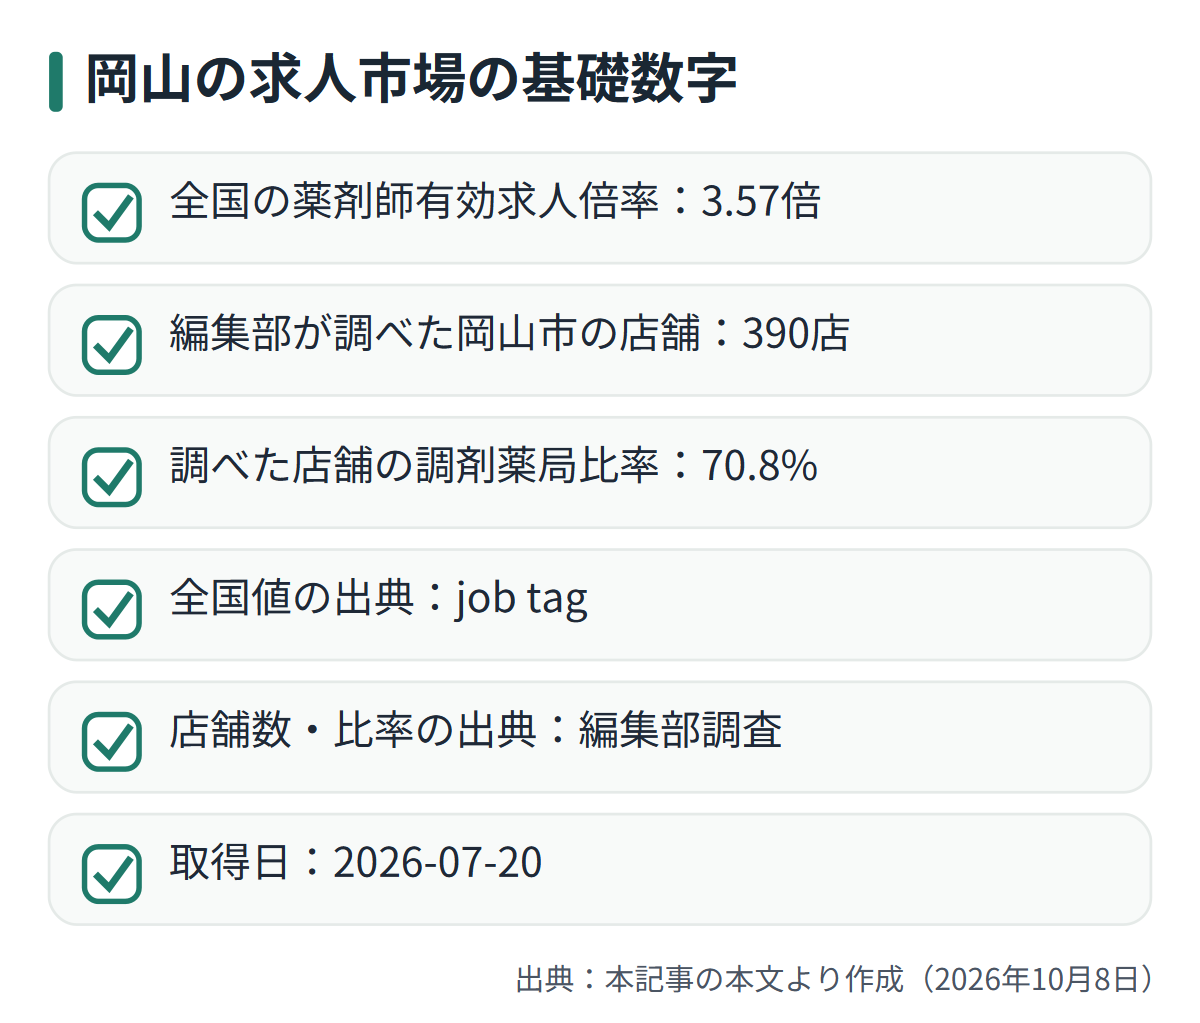Toggle the 調剤薬局比率 70.8% checkbox

(111, 477)
